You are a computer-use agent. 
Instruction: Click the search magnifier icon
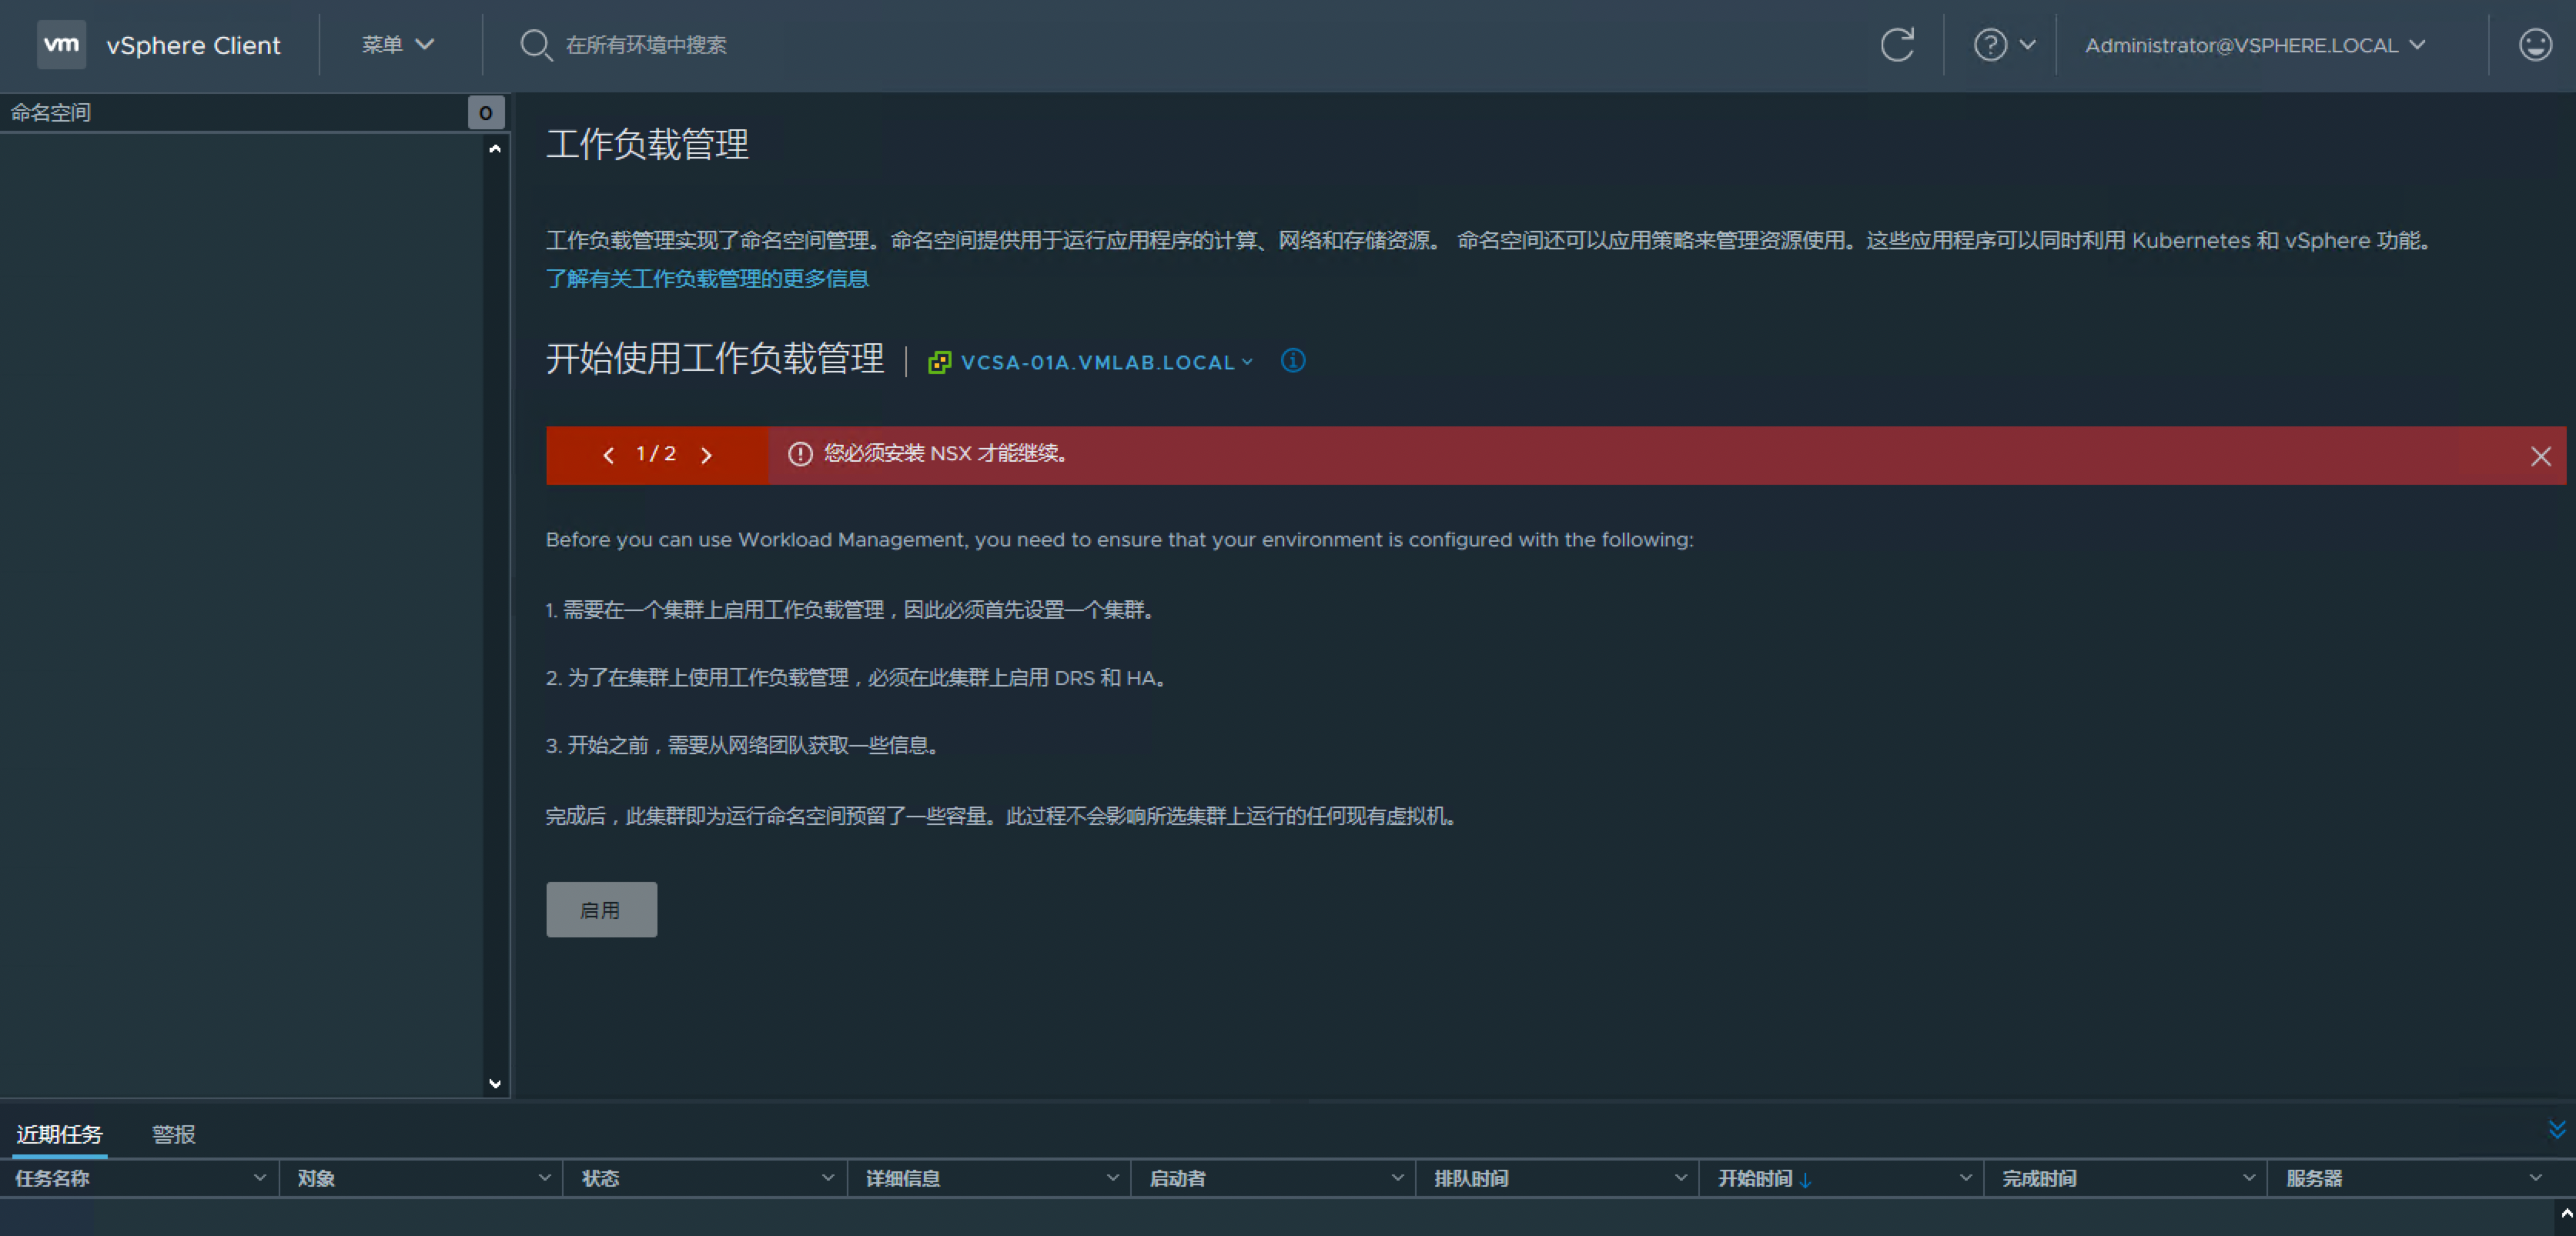coord(536,45)
